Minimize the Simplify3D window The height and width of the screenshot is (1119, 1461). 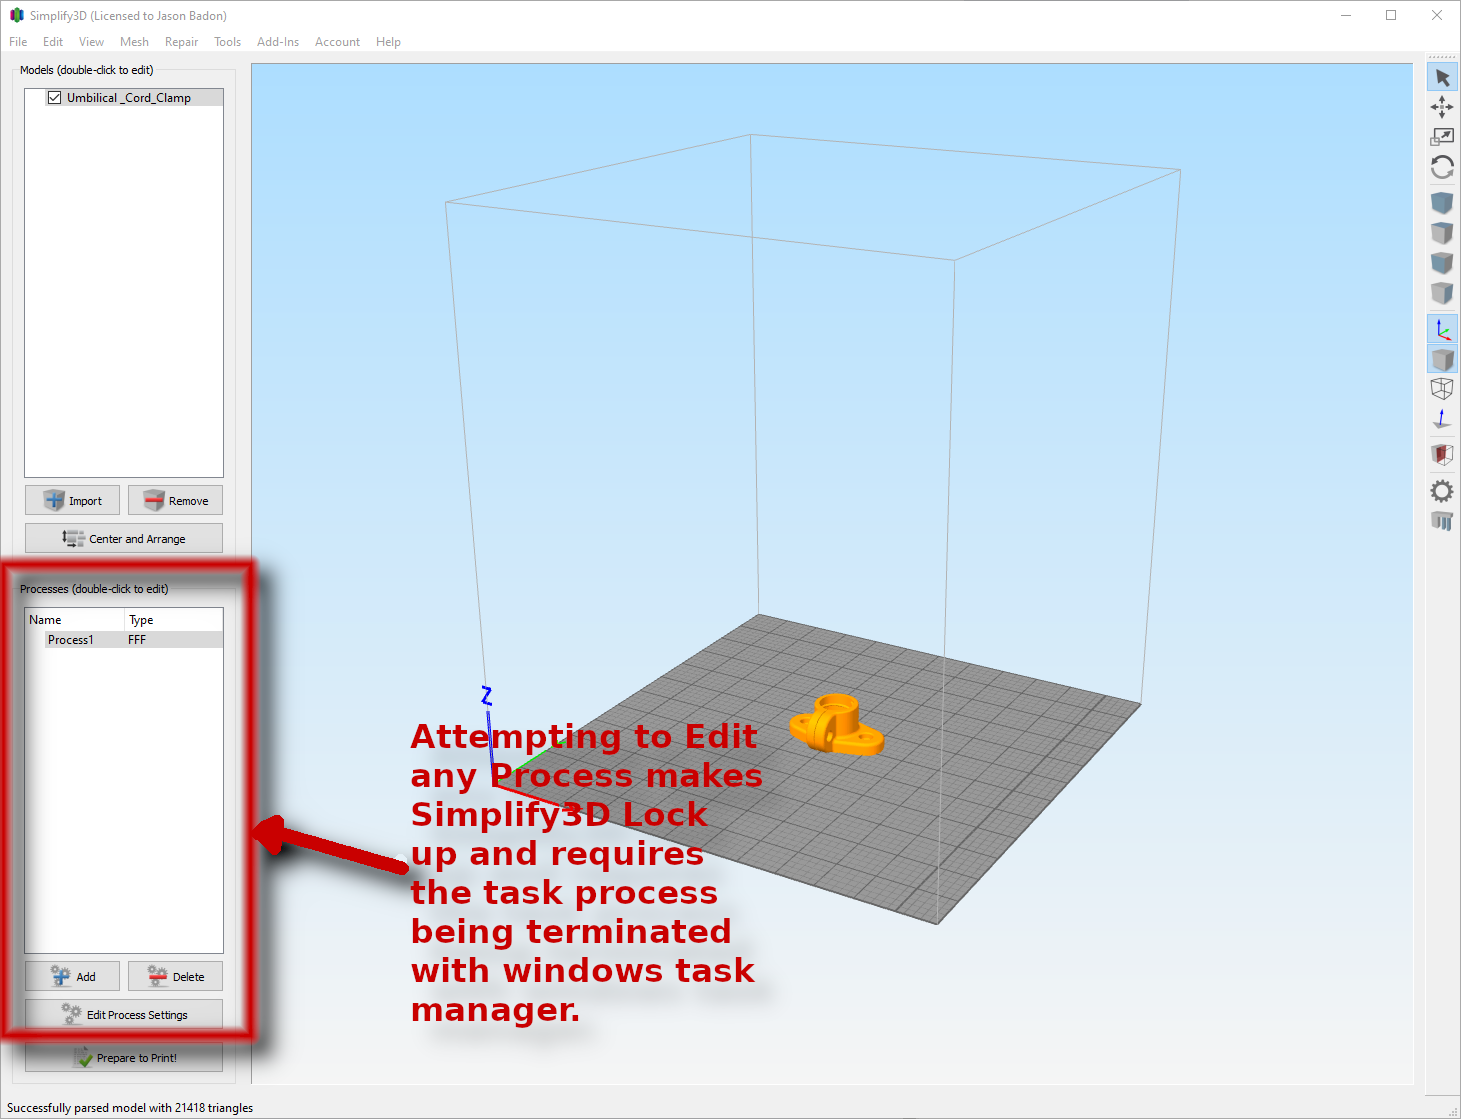pos(1345,16)
